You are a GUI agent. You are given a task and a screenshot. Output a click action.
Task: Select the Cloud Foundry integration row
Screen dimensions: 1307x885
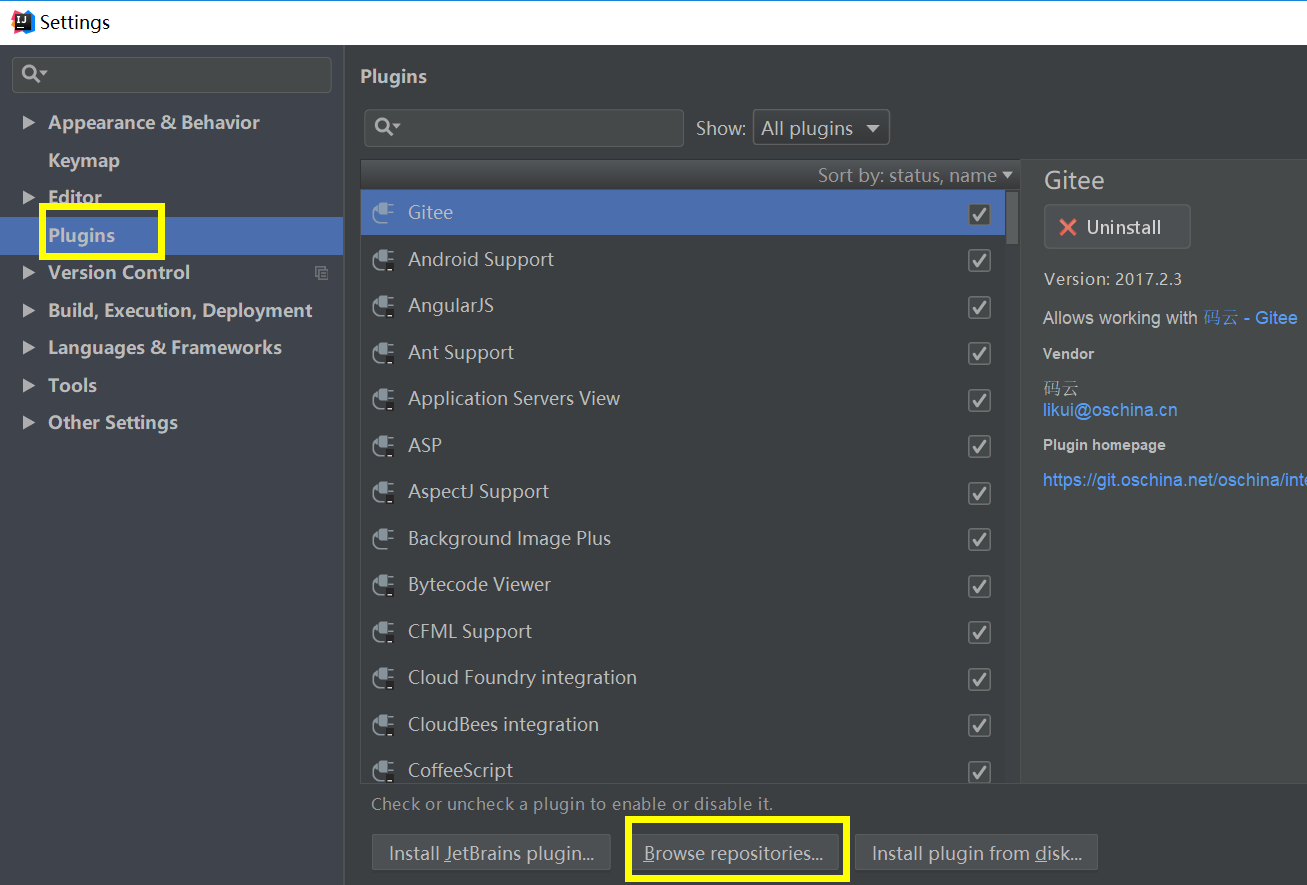point(683,678)
